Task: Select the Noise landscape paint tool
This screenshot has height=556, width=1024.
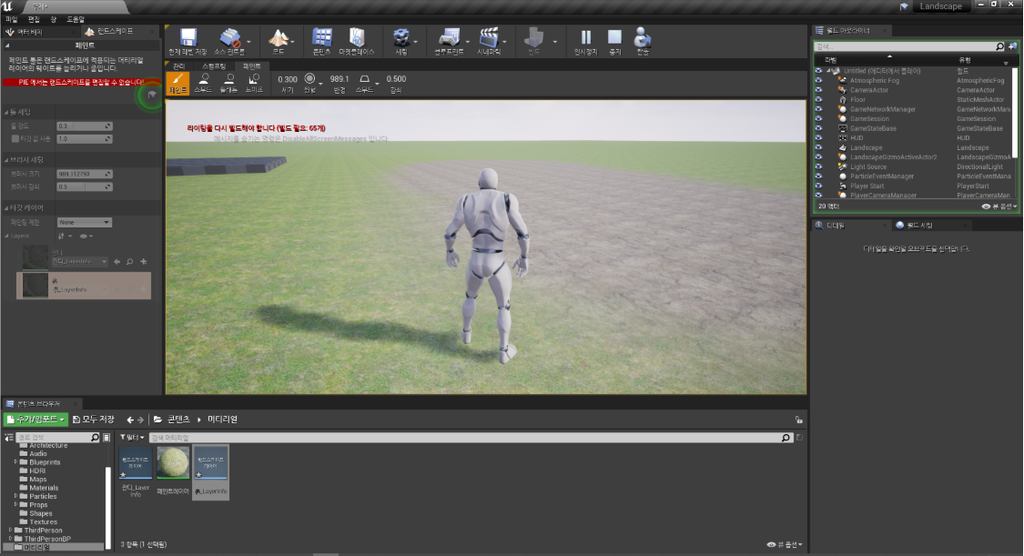Action: point(254,83)
